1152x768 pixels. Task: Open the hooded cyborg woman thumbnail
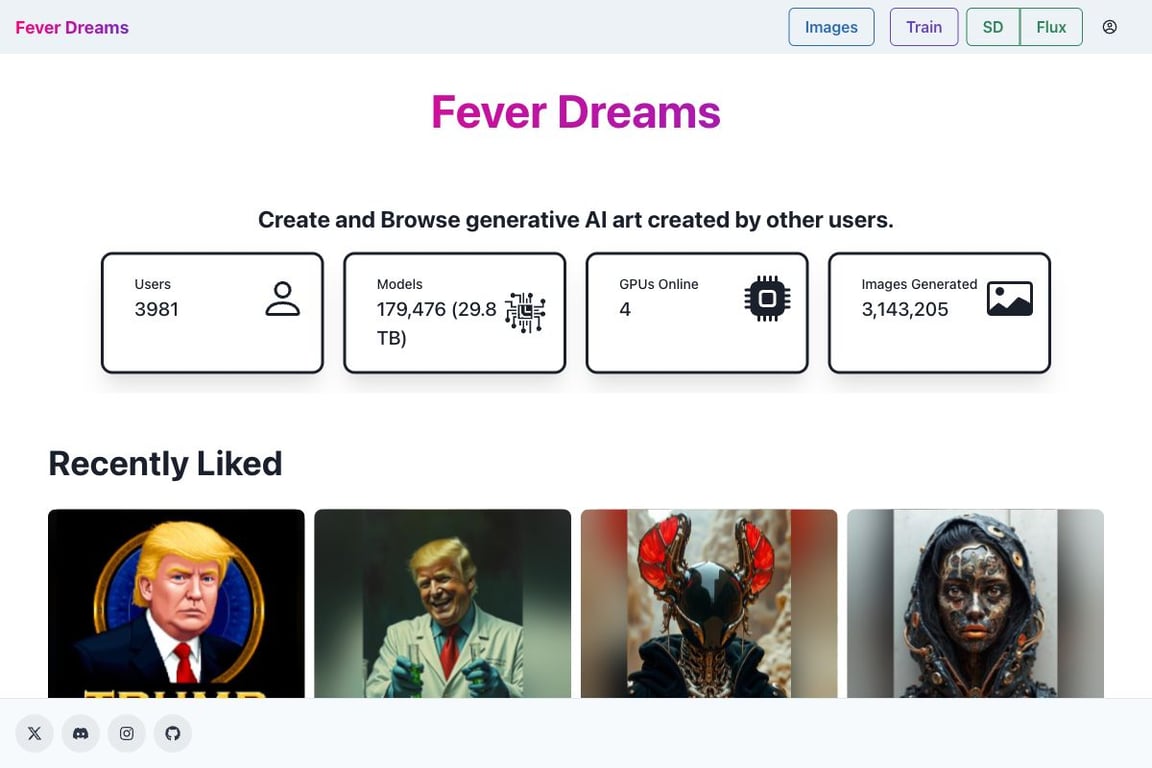tap(975, 603)
